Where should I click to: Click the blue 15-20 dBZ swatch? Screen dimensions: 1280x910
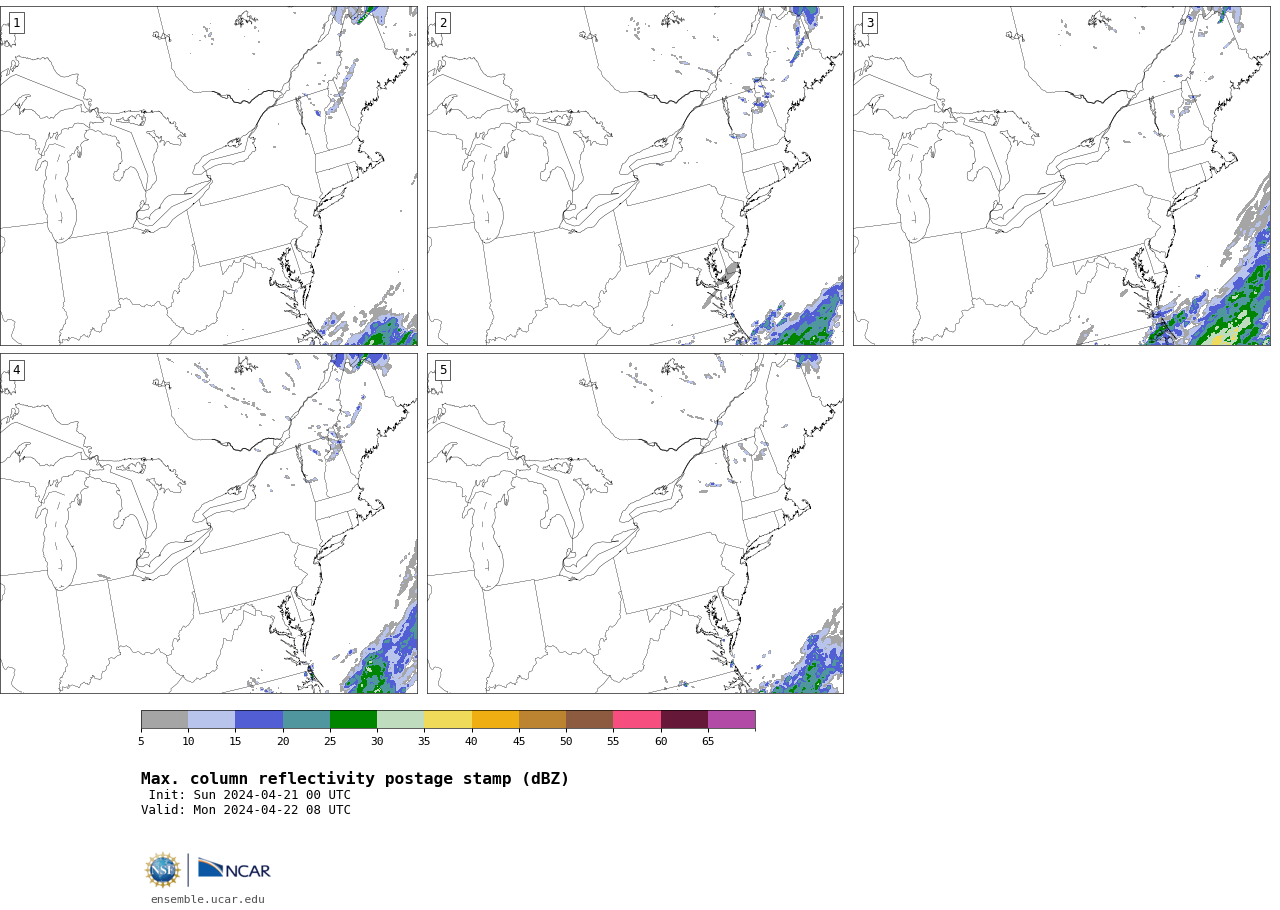pyautogui.click(x=259, y=720)
